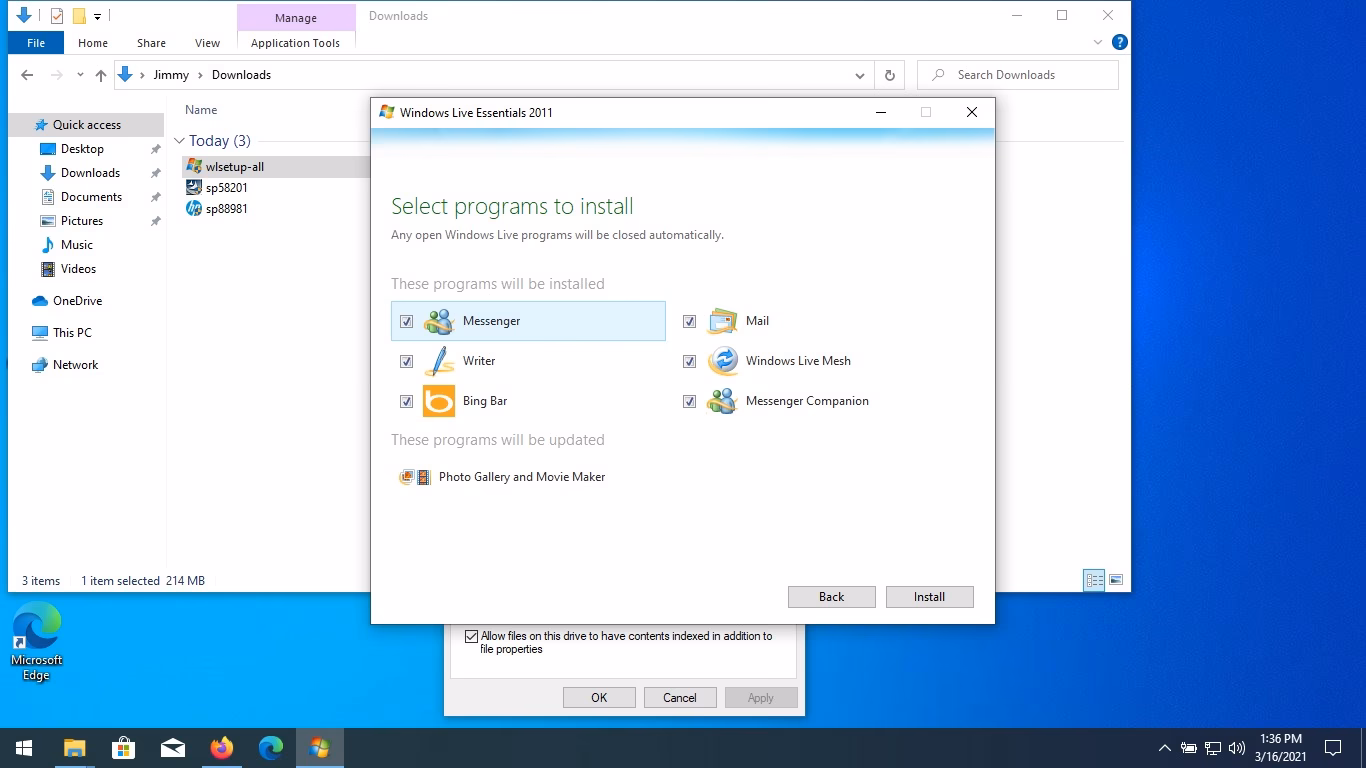The image size is (1366, 768).
Task: Expand the ribbon chevron
Action: [1098, 42]
